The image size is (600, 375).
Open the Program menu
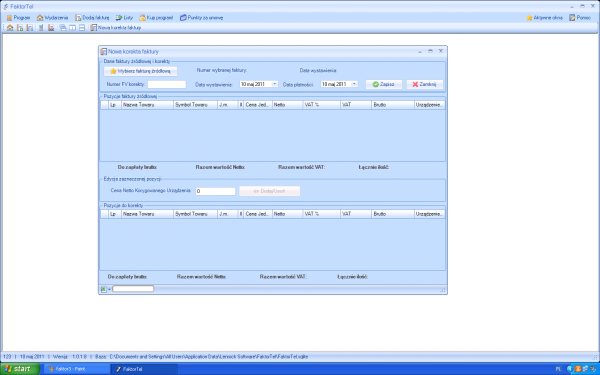click(18, 18)
